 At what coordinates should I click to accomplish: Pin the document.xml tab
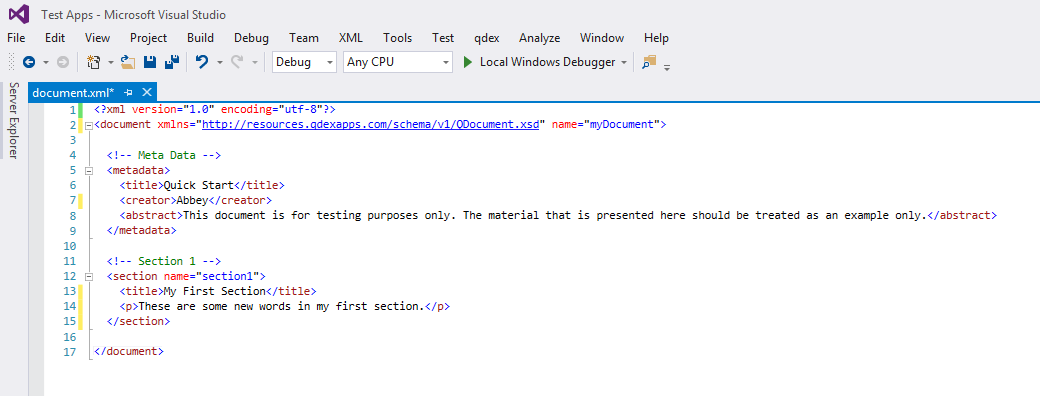tap(129, 92)
